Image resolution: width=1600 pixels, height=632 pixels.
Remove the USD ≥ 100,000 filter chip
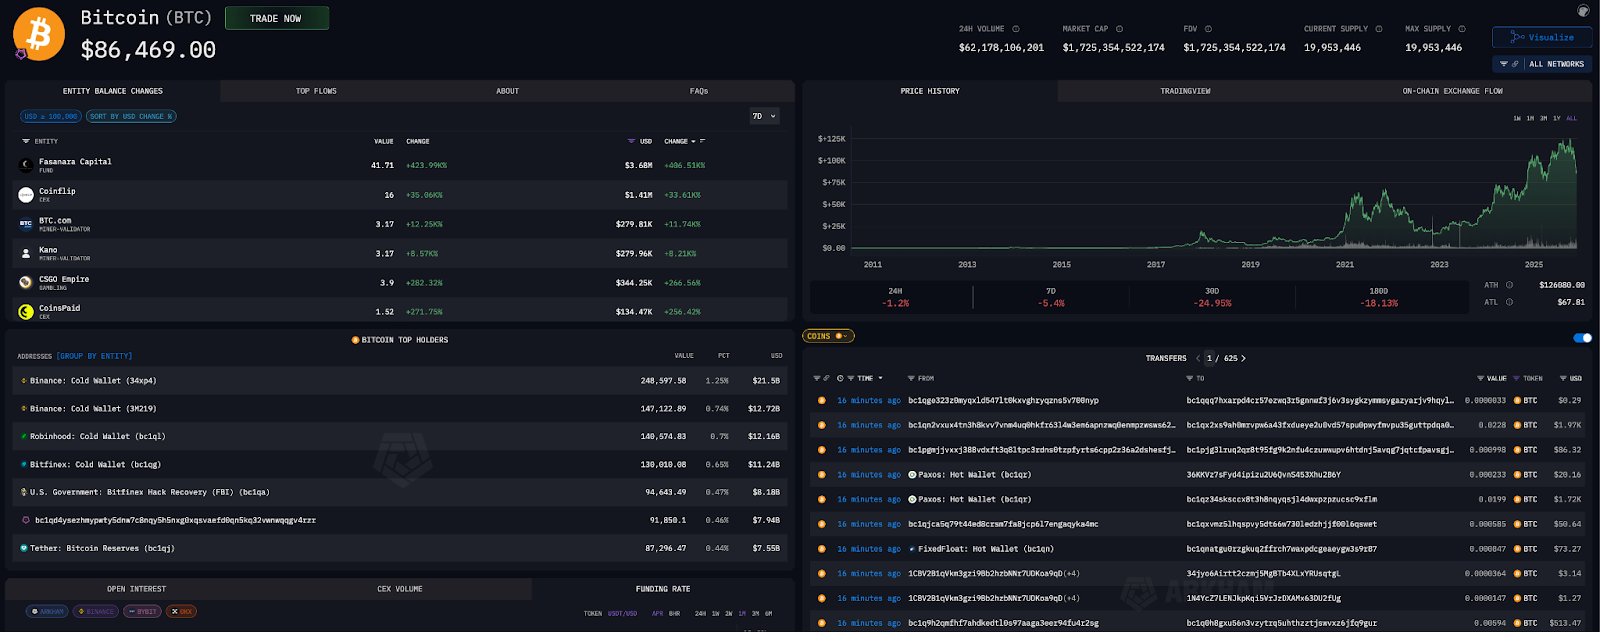50,116
